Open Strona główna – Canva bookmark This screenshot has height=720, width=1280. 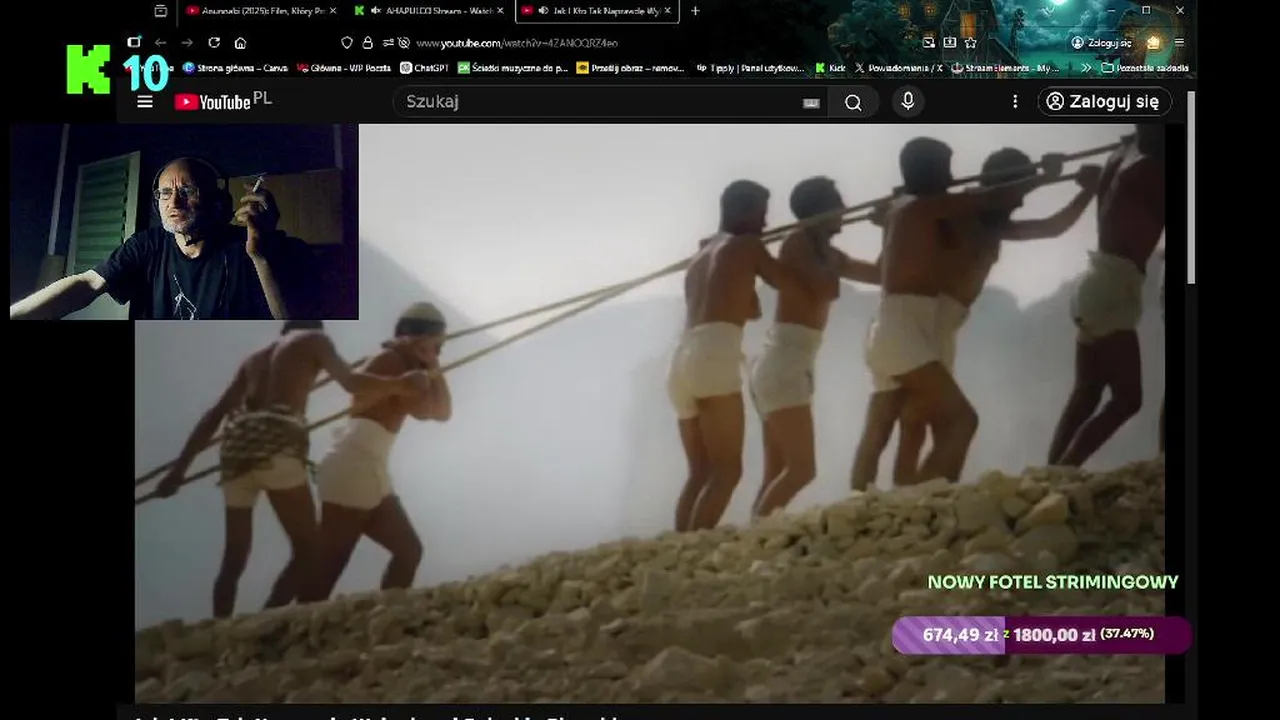235,68
